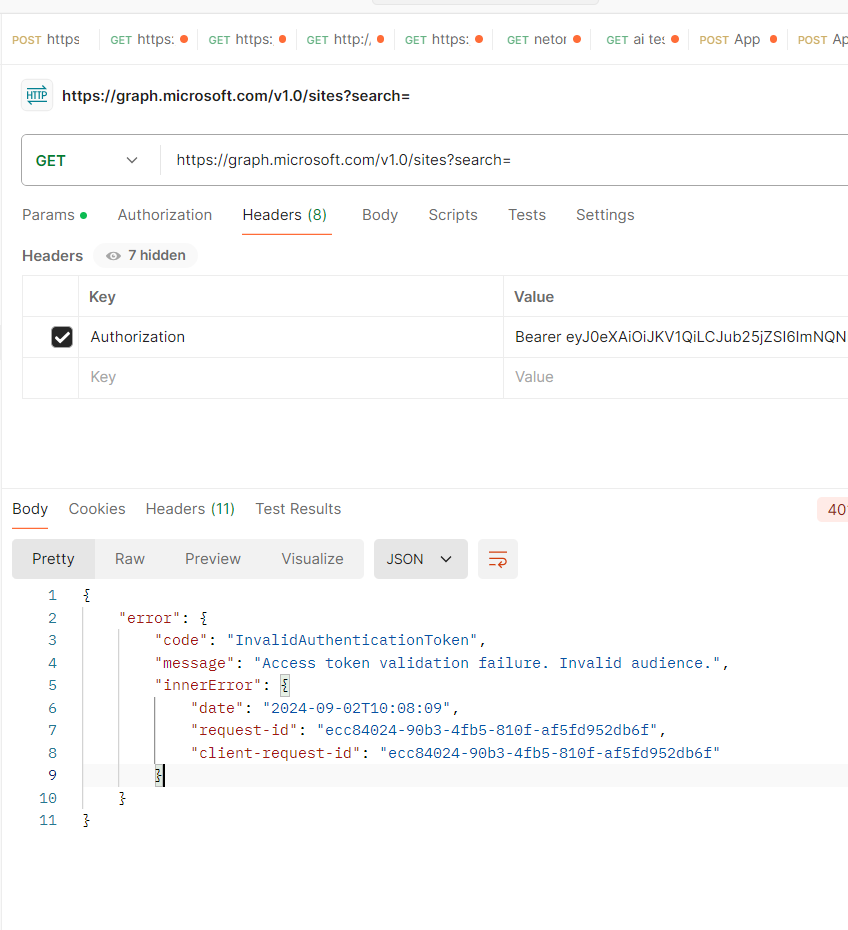The width and height of the screenshot is (848, 930).
Task: Uncheck the Authorization header checkbox
Action: click(62, 337)
